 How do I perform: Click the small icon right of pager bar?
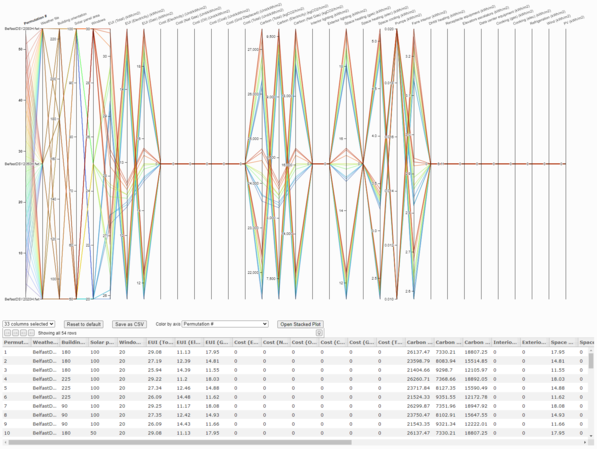(319, 333)
